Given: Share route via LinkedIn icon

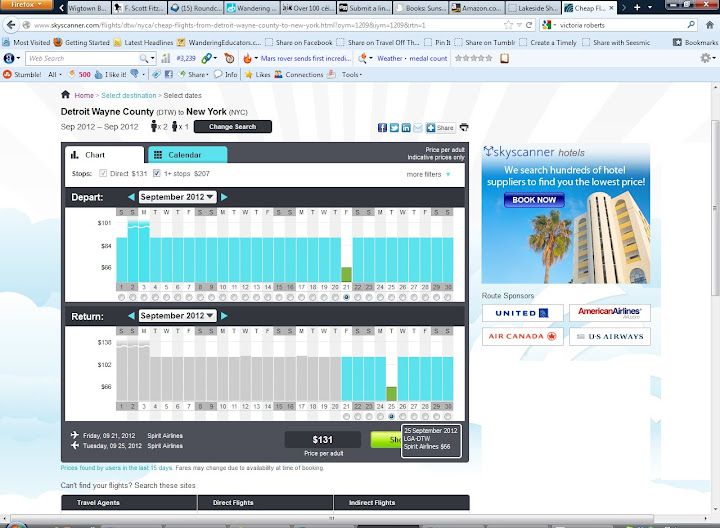Looking at the screenshot, I should tap(406, 128).
